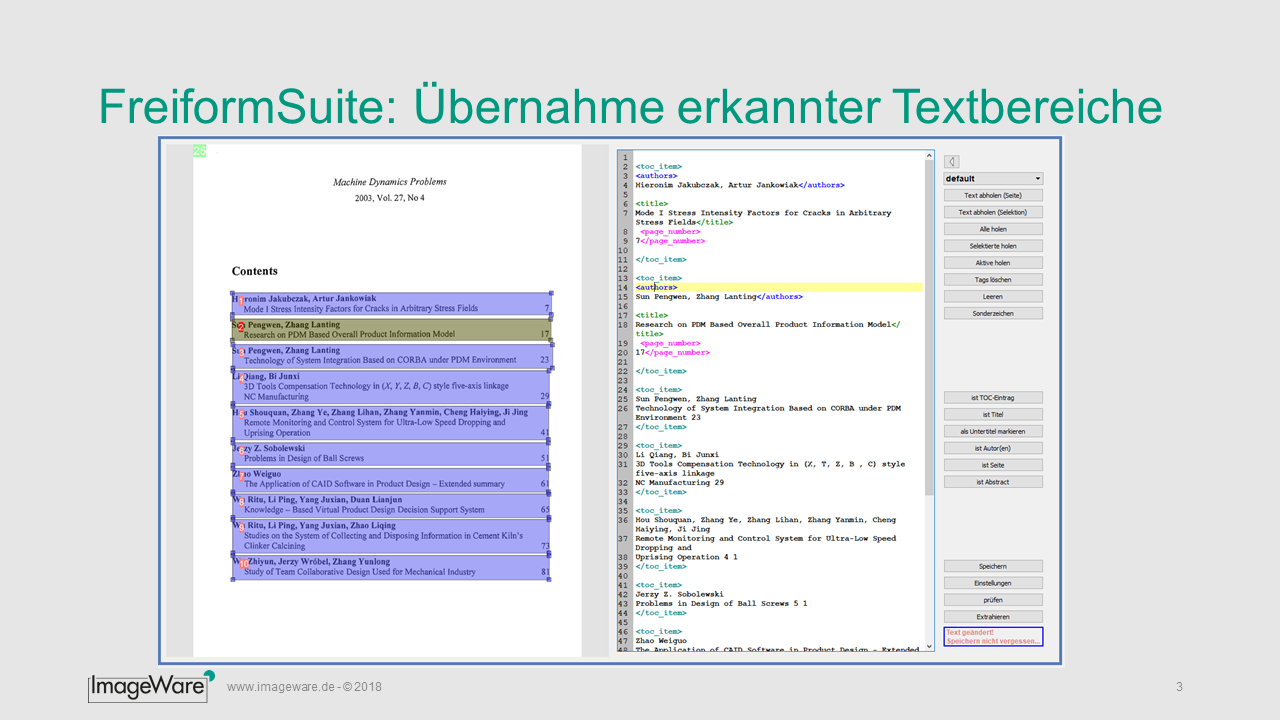Click 'Text abholen (Selektion)' button
1280x720 pixels.
993,212
